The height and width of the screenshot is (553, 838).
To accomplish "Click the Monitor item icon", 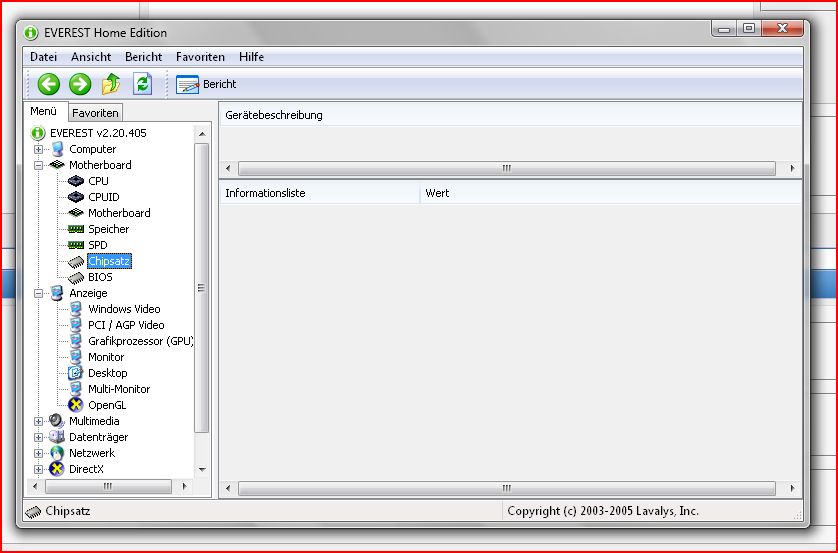I will click(x=76, y=357).
